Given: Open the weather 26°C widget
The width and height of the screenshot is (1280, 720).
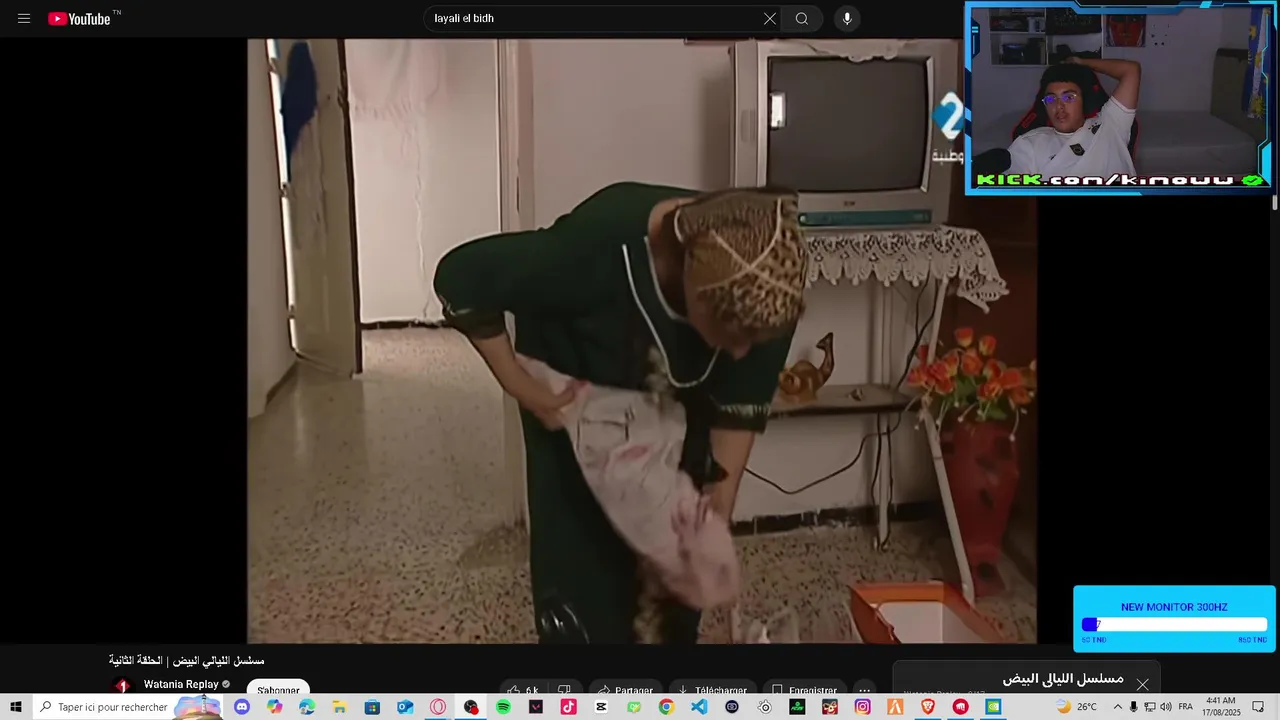Looking at the screenshot, I should [1078, 707].
